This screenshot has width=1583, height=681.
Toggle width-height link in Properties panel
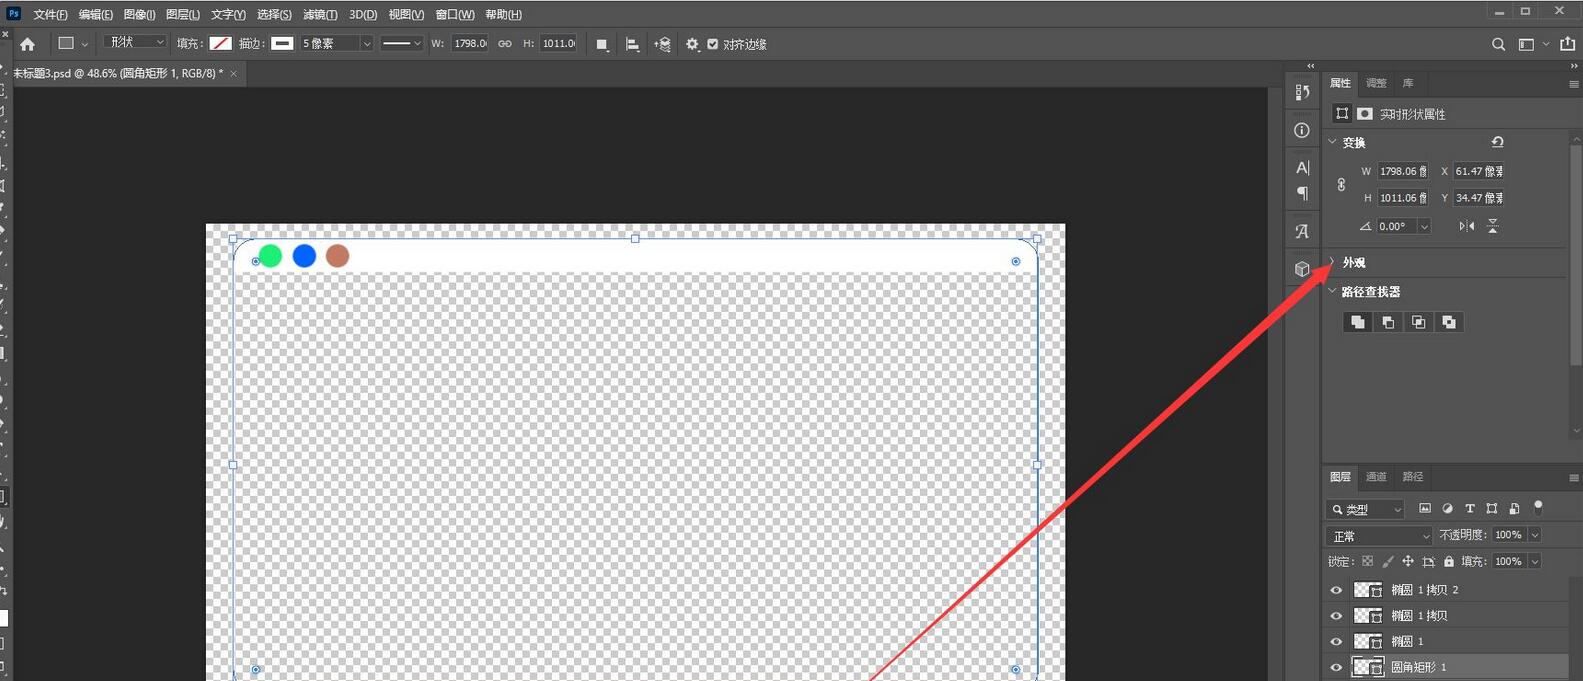pos(1341,184)
